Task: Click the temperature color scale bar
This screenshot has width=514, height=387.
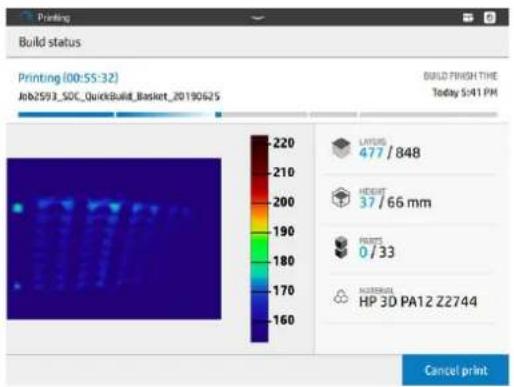Action: tap(260, 238)
